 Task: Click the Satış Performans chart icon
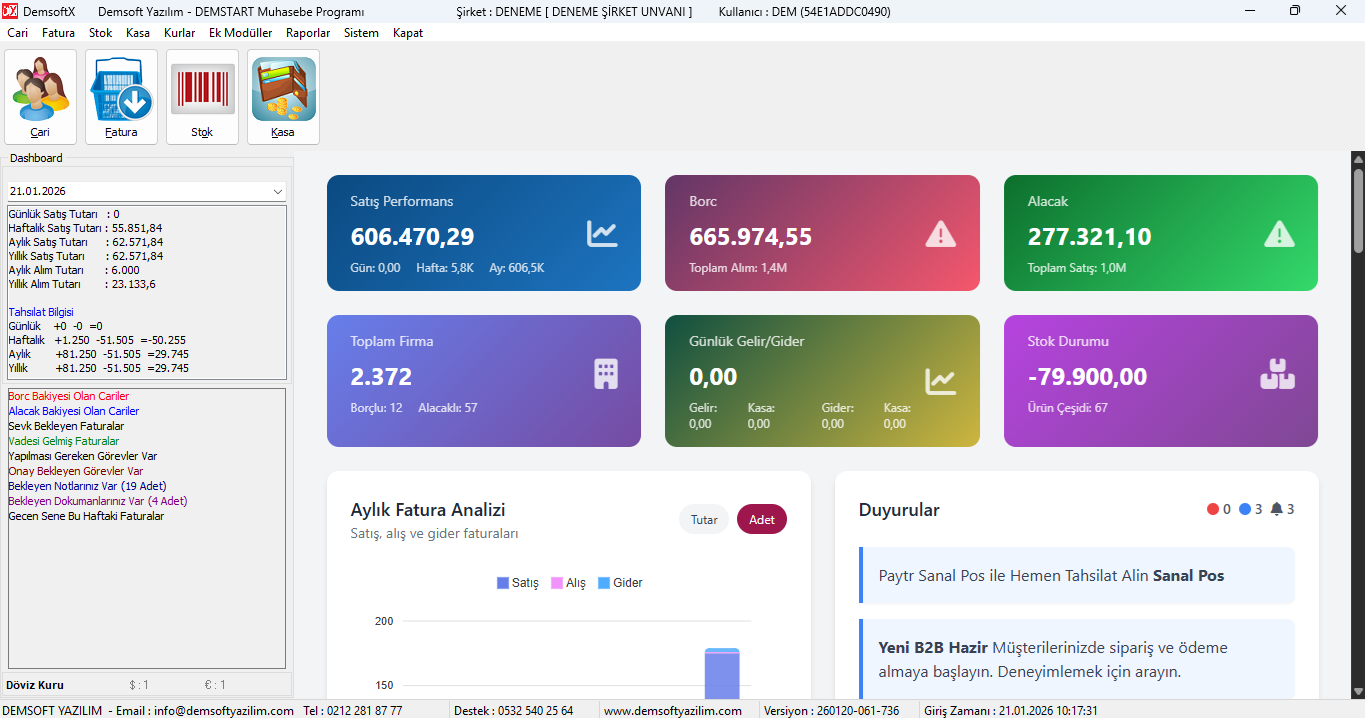click(602, 234)
